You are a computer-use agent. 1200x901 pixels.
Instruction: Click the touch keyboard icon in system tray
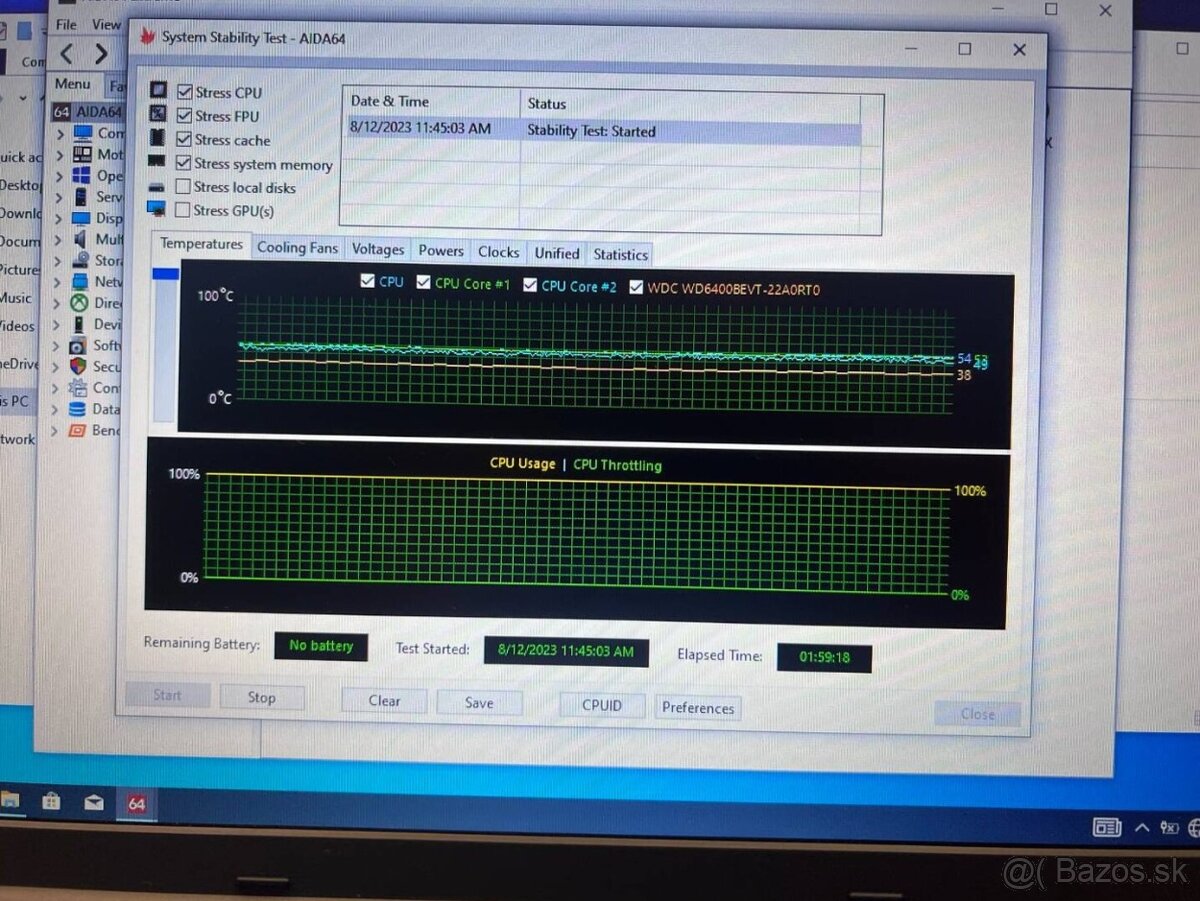[x=1107, y=826]
